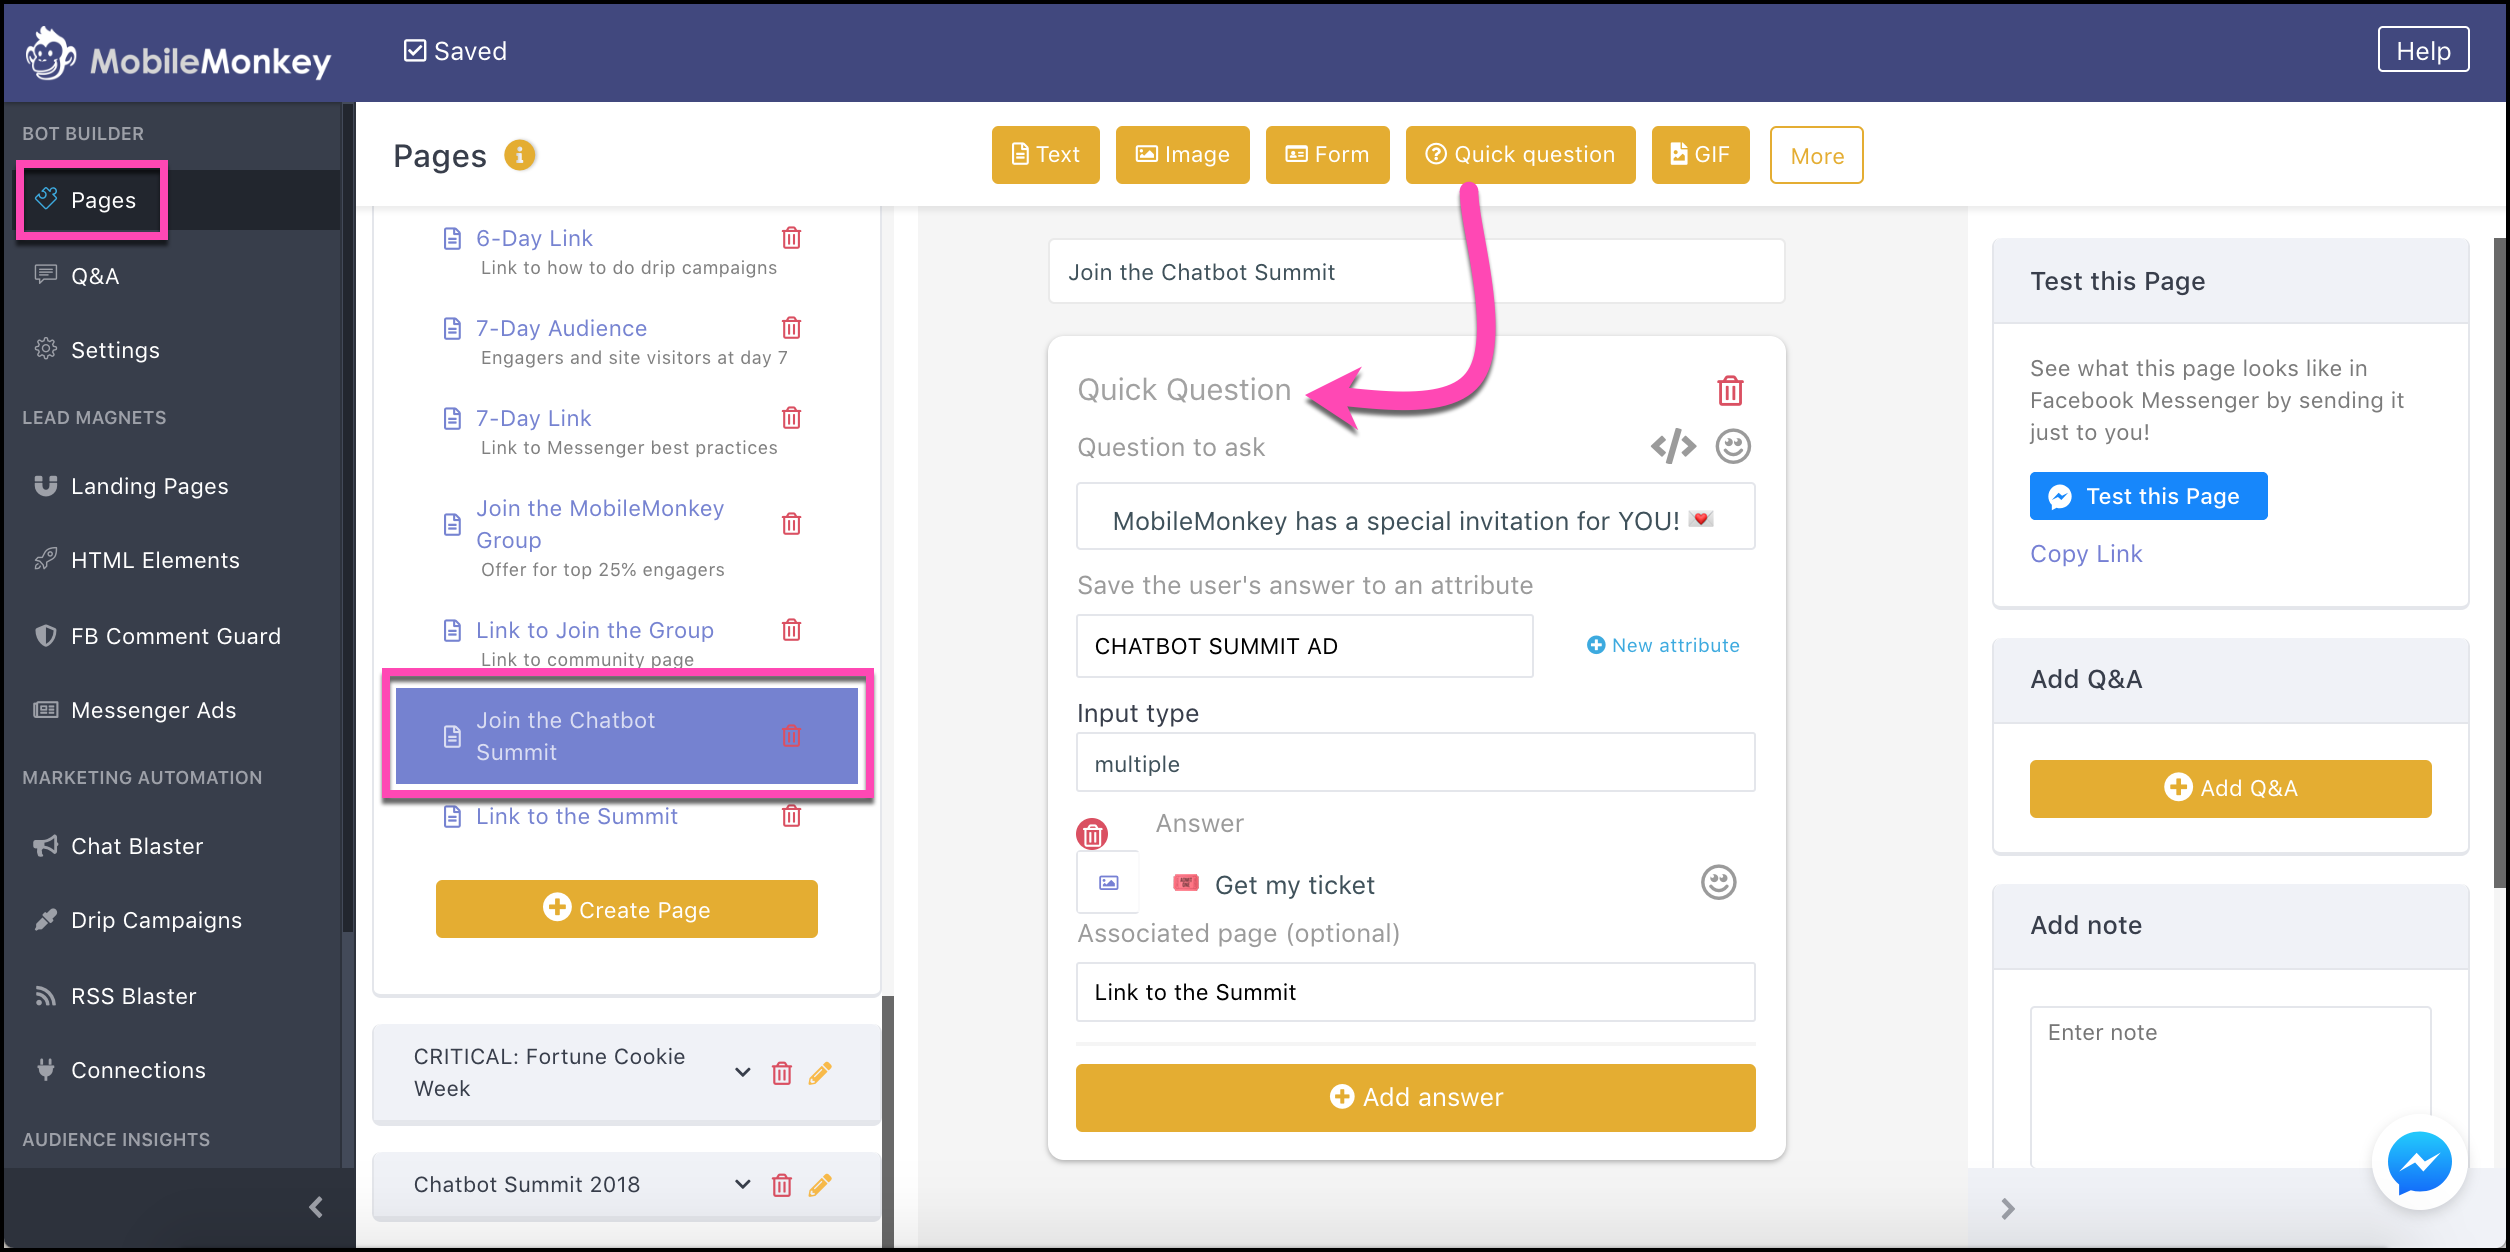This screenshot has height=1252, width=2510.
Task: Select the Link to the Summit page field
Action: (1415, 992)
